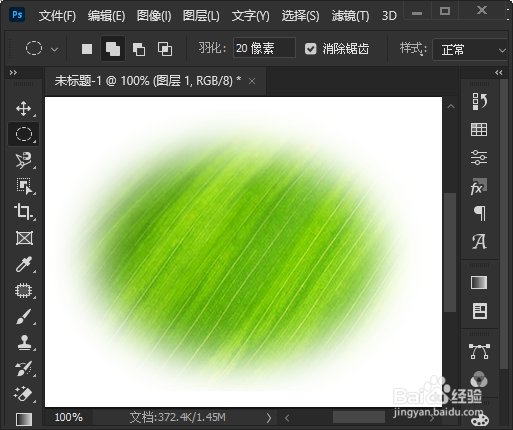Select the Eraser tool
The height and width of the screenshot is (430, 513).
(x=23, y=394)
